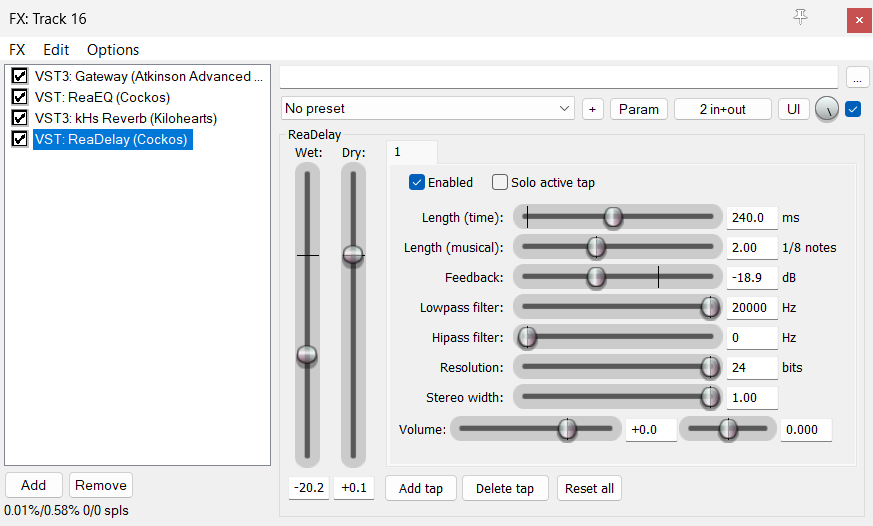Screen dimensions: 873x526
Task: Toggle the ReaEQ effect checkbox
Action: pyautogui.click(x=19, y=97)
